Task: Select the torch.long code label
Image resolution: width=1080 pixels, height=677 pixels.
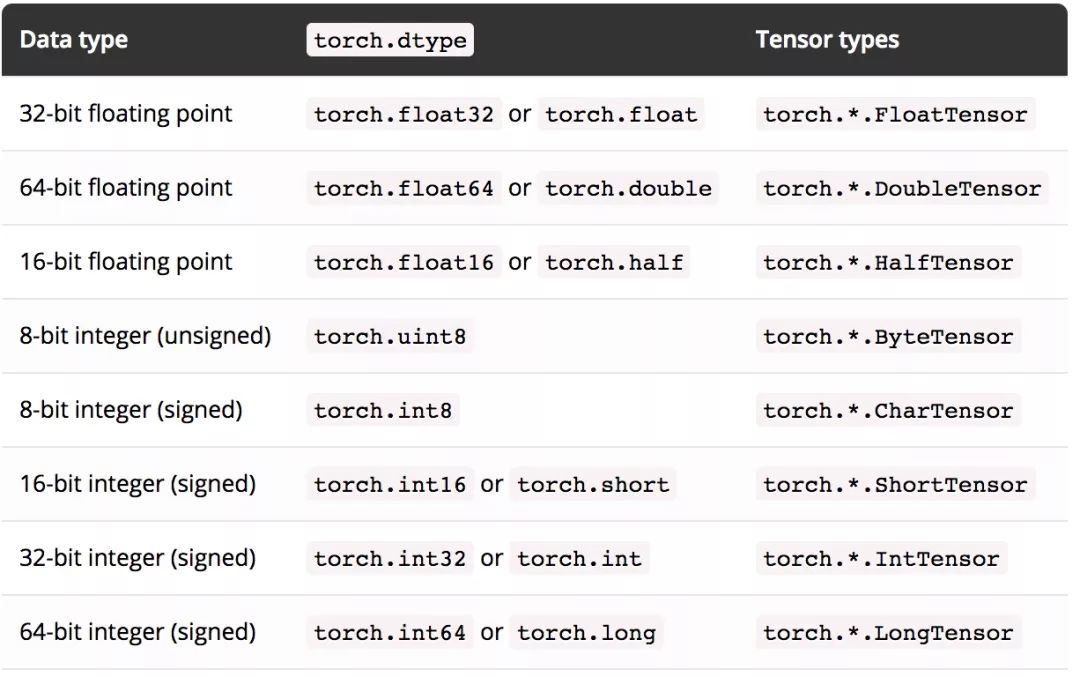Action: point(586,632)
